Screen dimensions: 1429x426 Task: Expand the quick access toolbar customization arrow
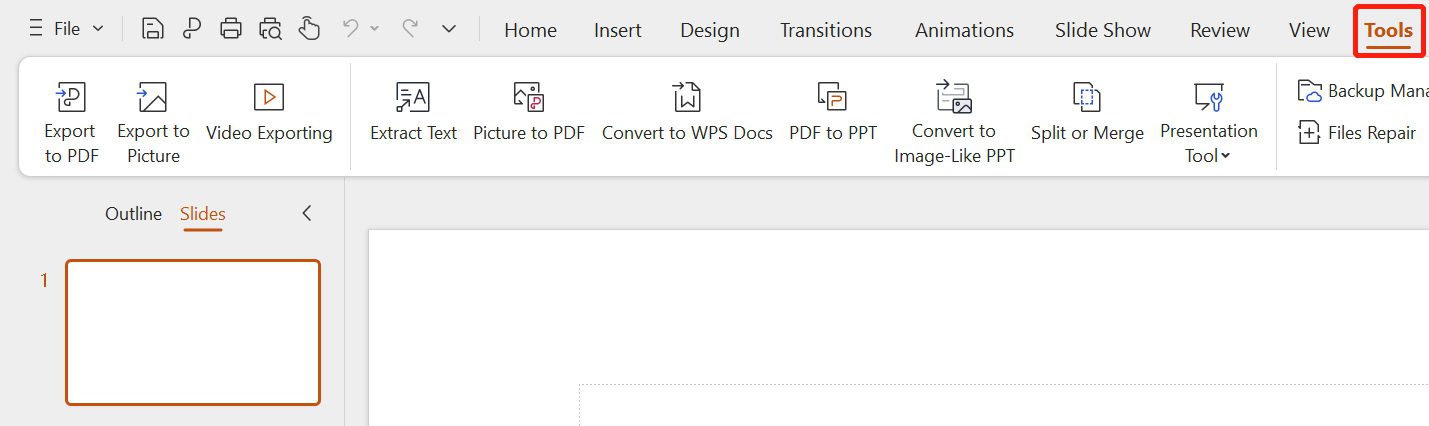[x=449, y=29]
